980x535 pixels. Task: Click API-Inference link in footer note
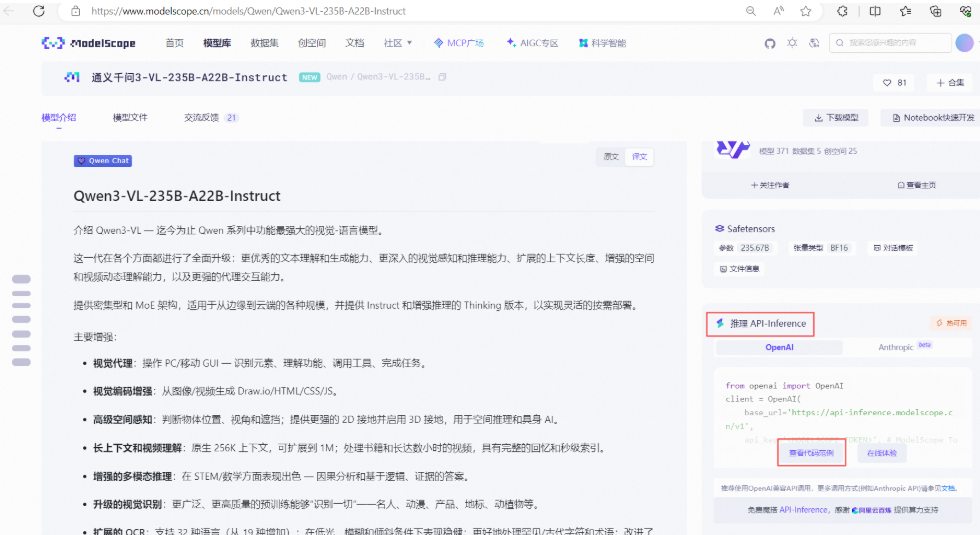click(803, 510)
